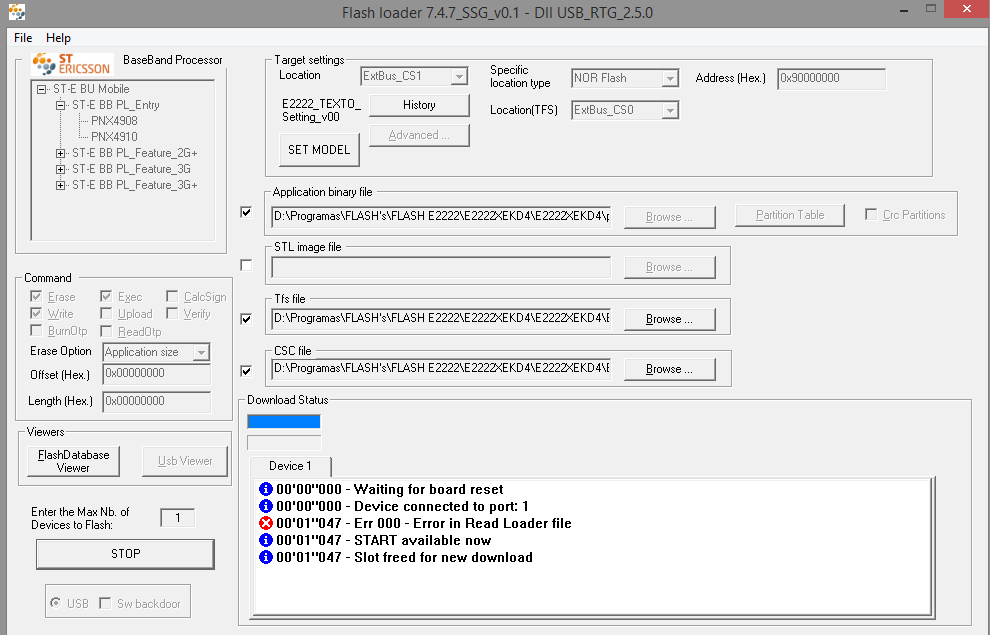Click the Advanced button
This screenshot has height=635, width=990.
[419, 135]
